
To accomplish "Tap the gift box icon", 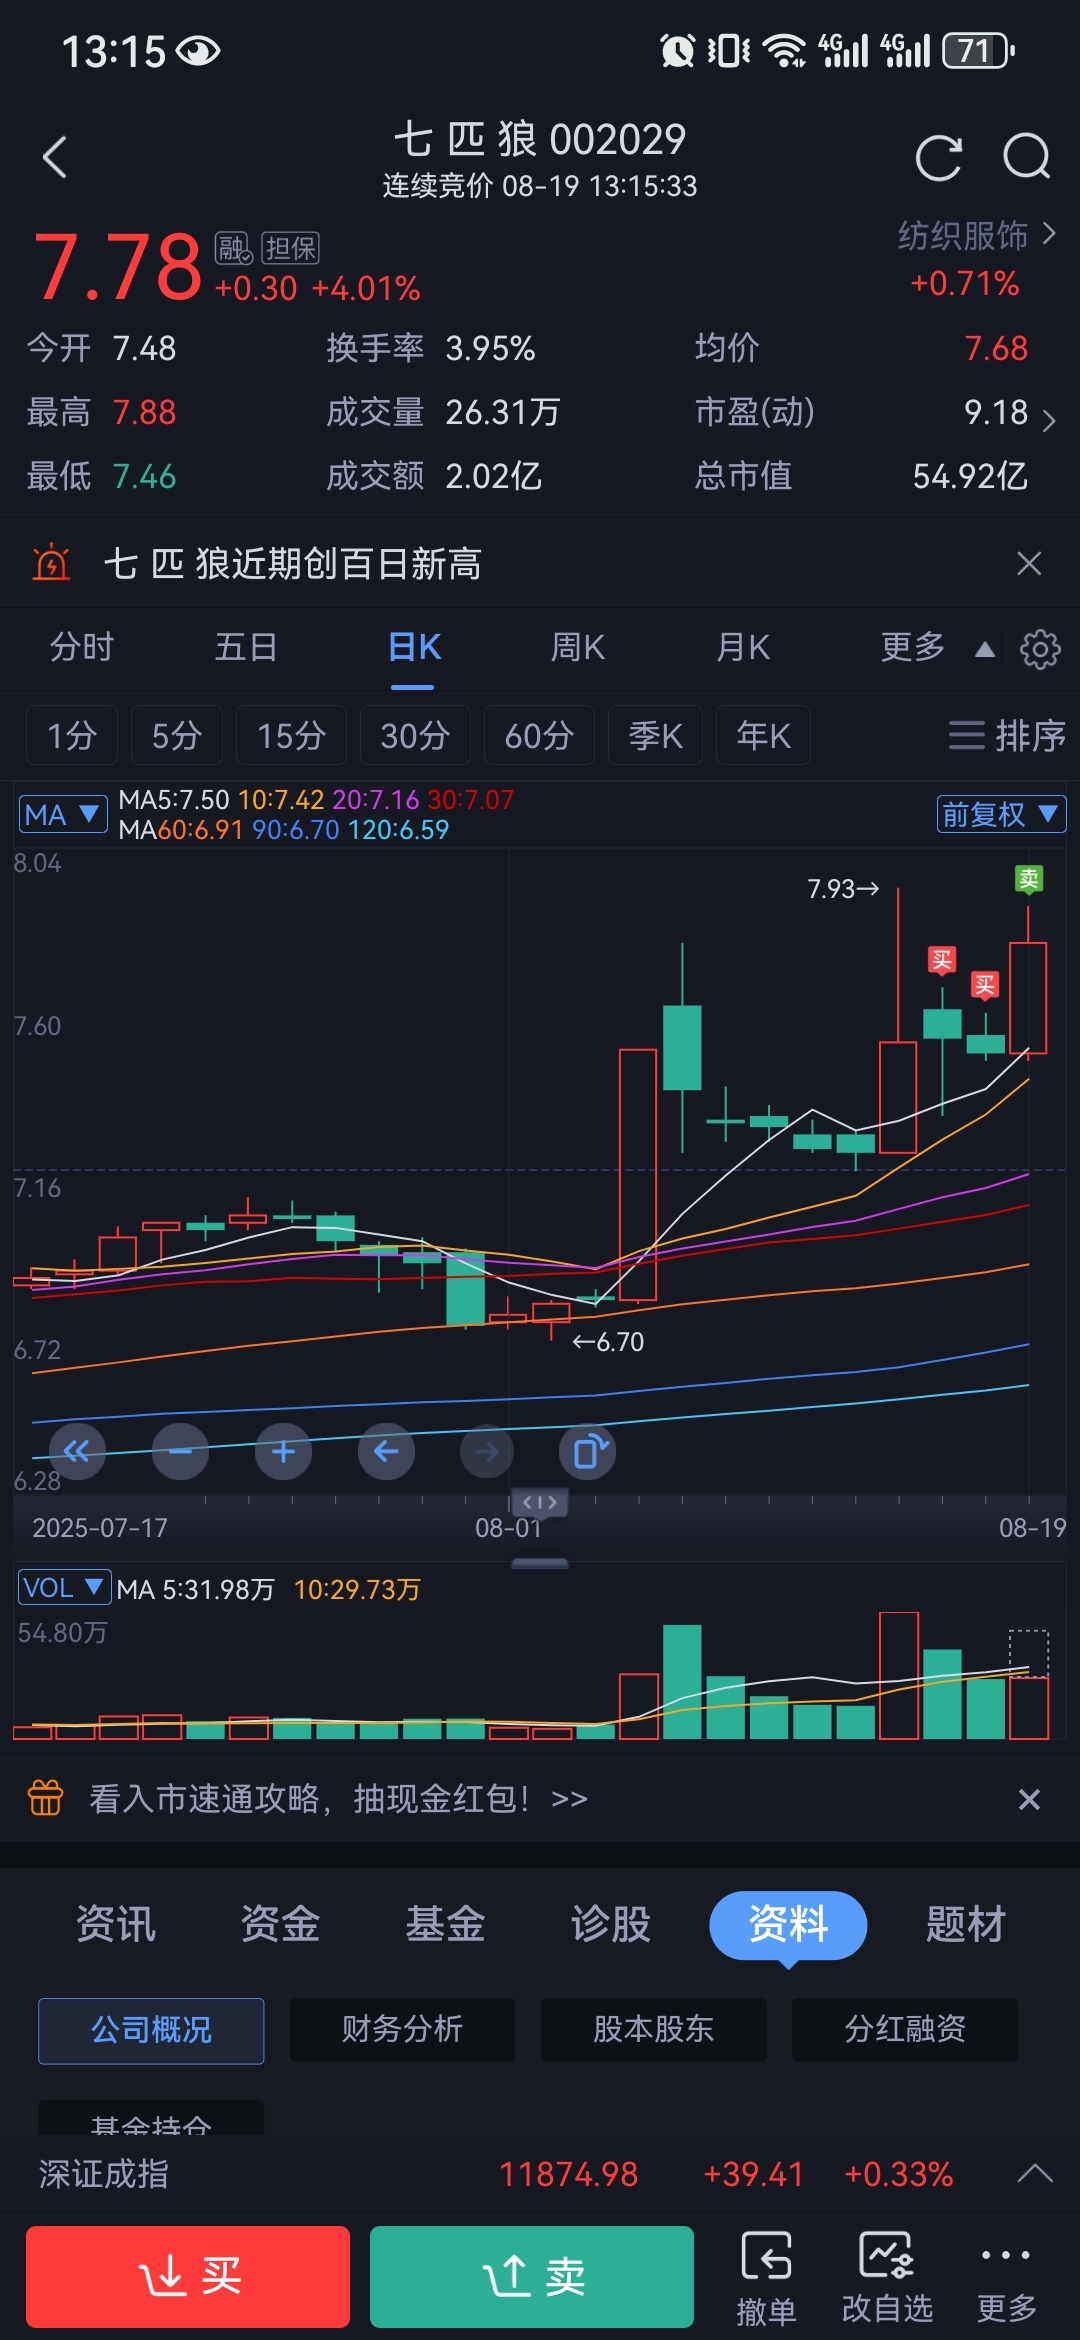I will point(46,1798).
